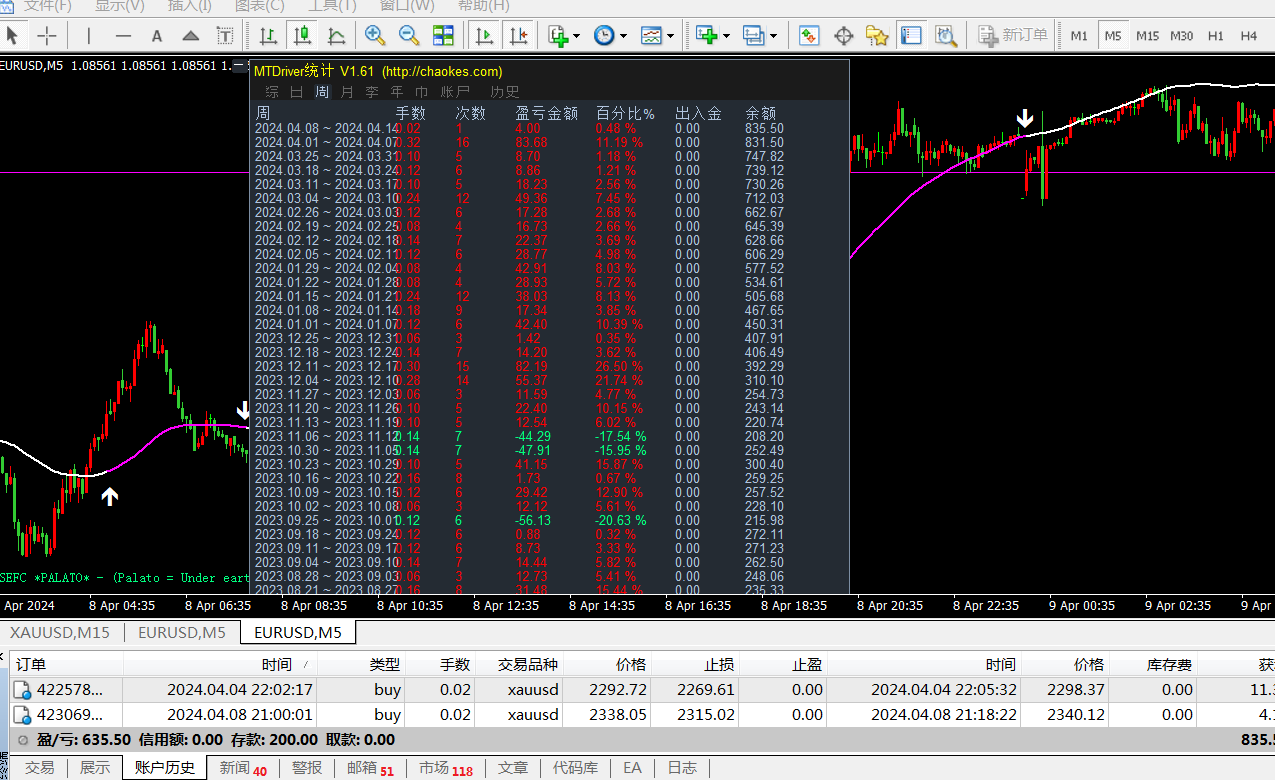Open the 新闻 terminal tab
The width and height of the screenshot is (1275, 780).
pyautogui.click(x=243, y=768)
